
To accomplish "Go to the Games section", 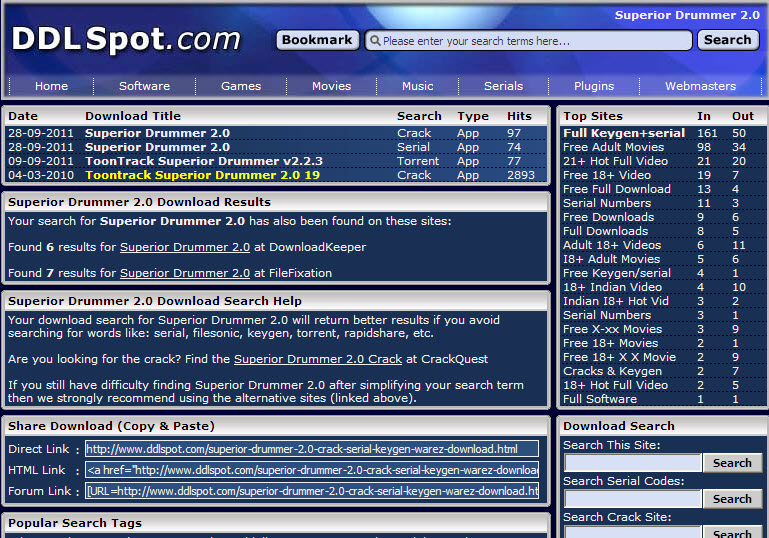I will [241, 86].
